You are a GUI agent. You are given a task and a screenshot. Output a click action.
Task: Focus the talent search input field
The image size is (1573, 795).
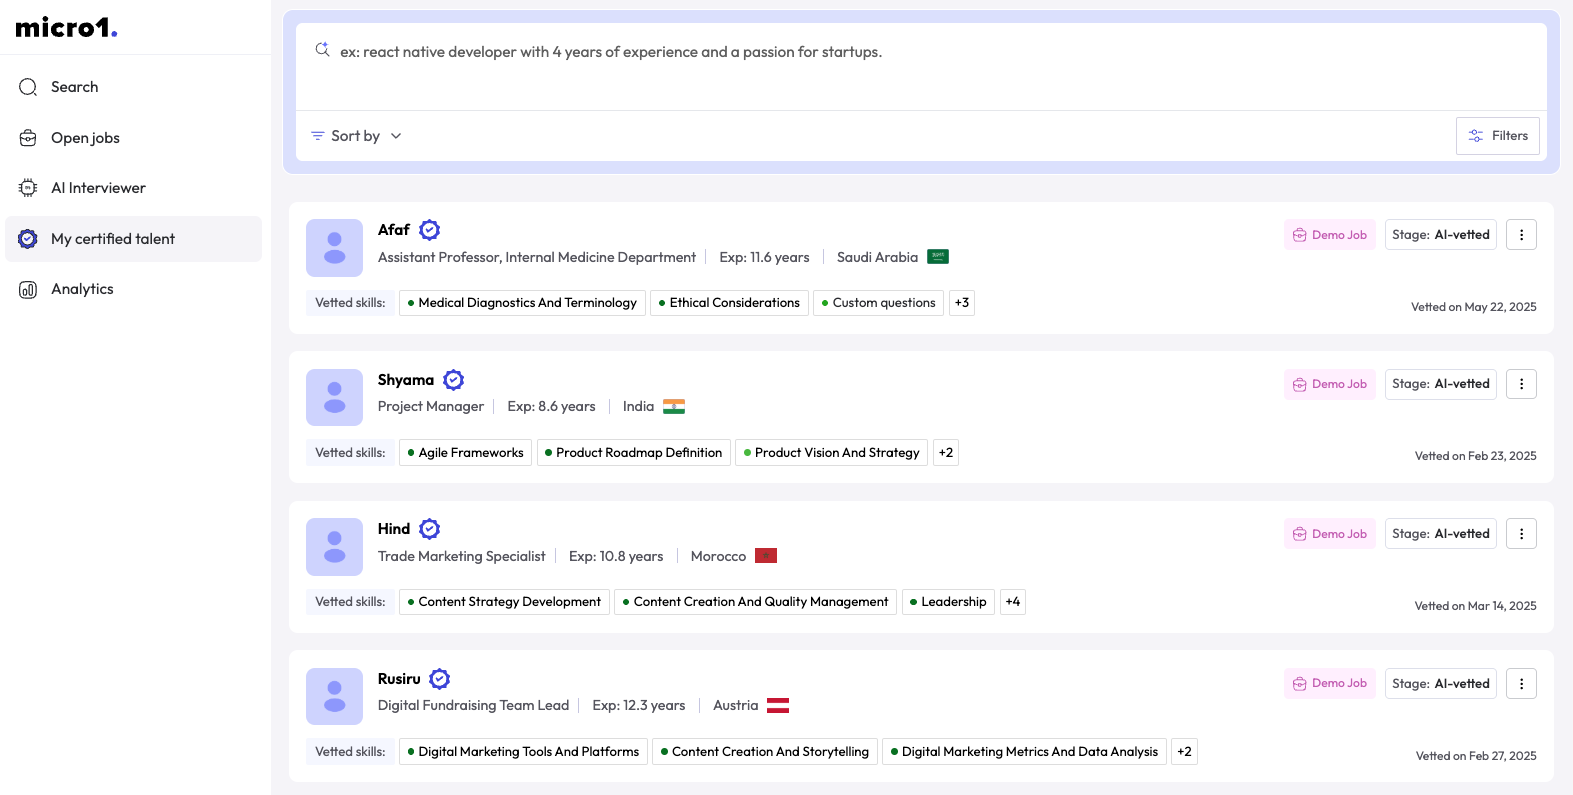921,66
